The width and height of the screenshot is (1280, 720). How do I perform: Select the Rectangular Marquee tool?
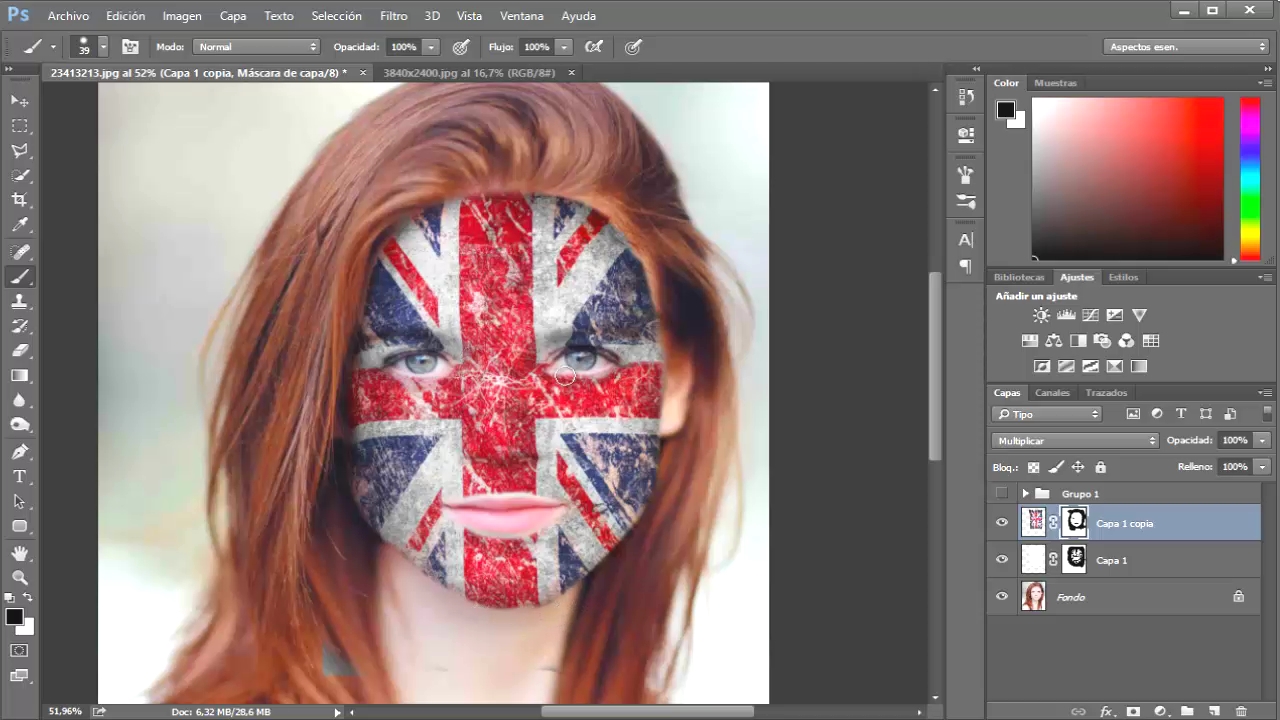(x=20, y=126)
